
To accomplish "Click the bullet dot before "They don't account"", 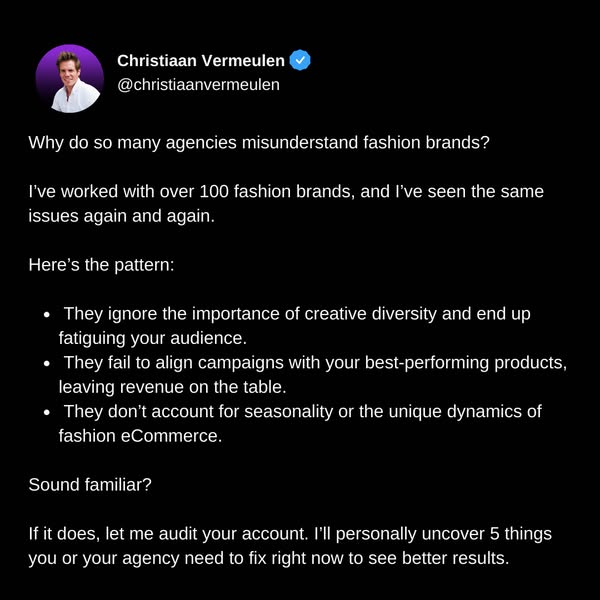I will [48, 411].
